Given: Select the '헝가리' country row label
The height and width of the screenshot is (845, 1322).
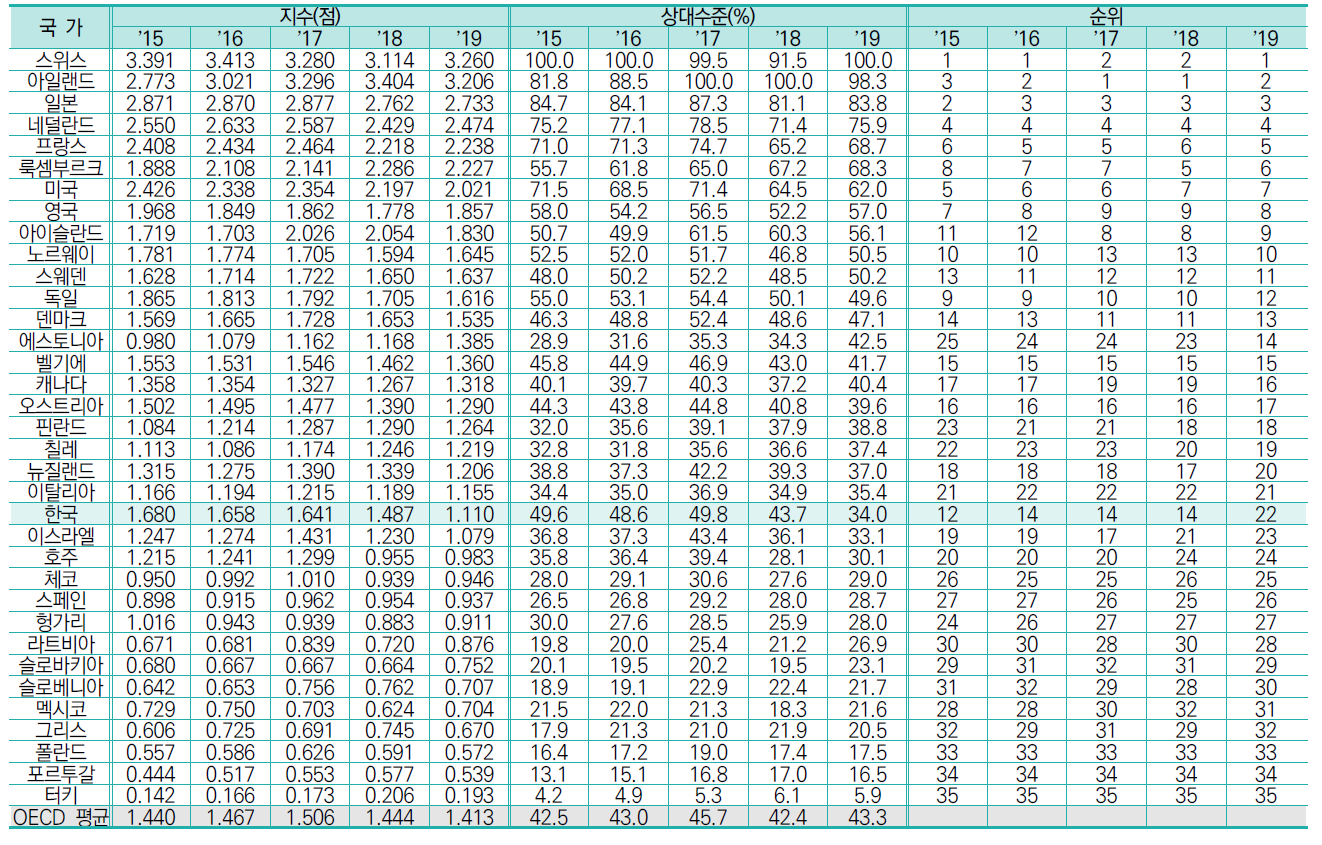Looking at the screenshot, I should pyautogui.click(x=61, y=623).
